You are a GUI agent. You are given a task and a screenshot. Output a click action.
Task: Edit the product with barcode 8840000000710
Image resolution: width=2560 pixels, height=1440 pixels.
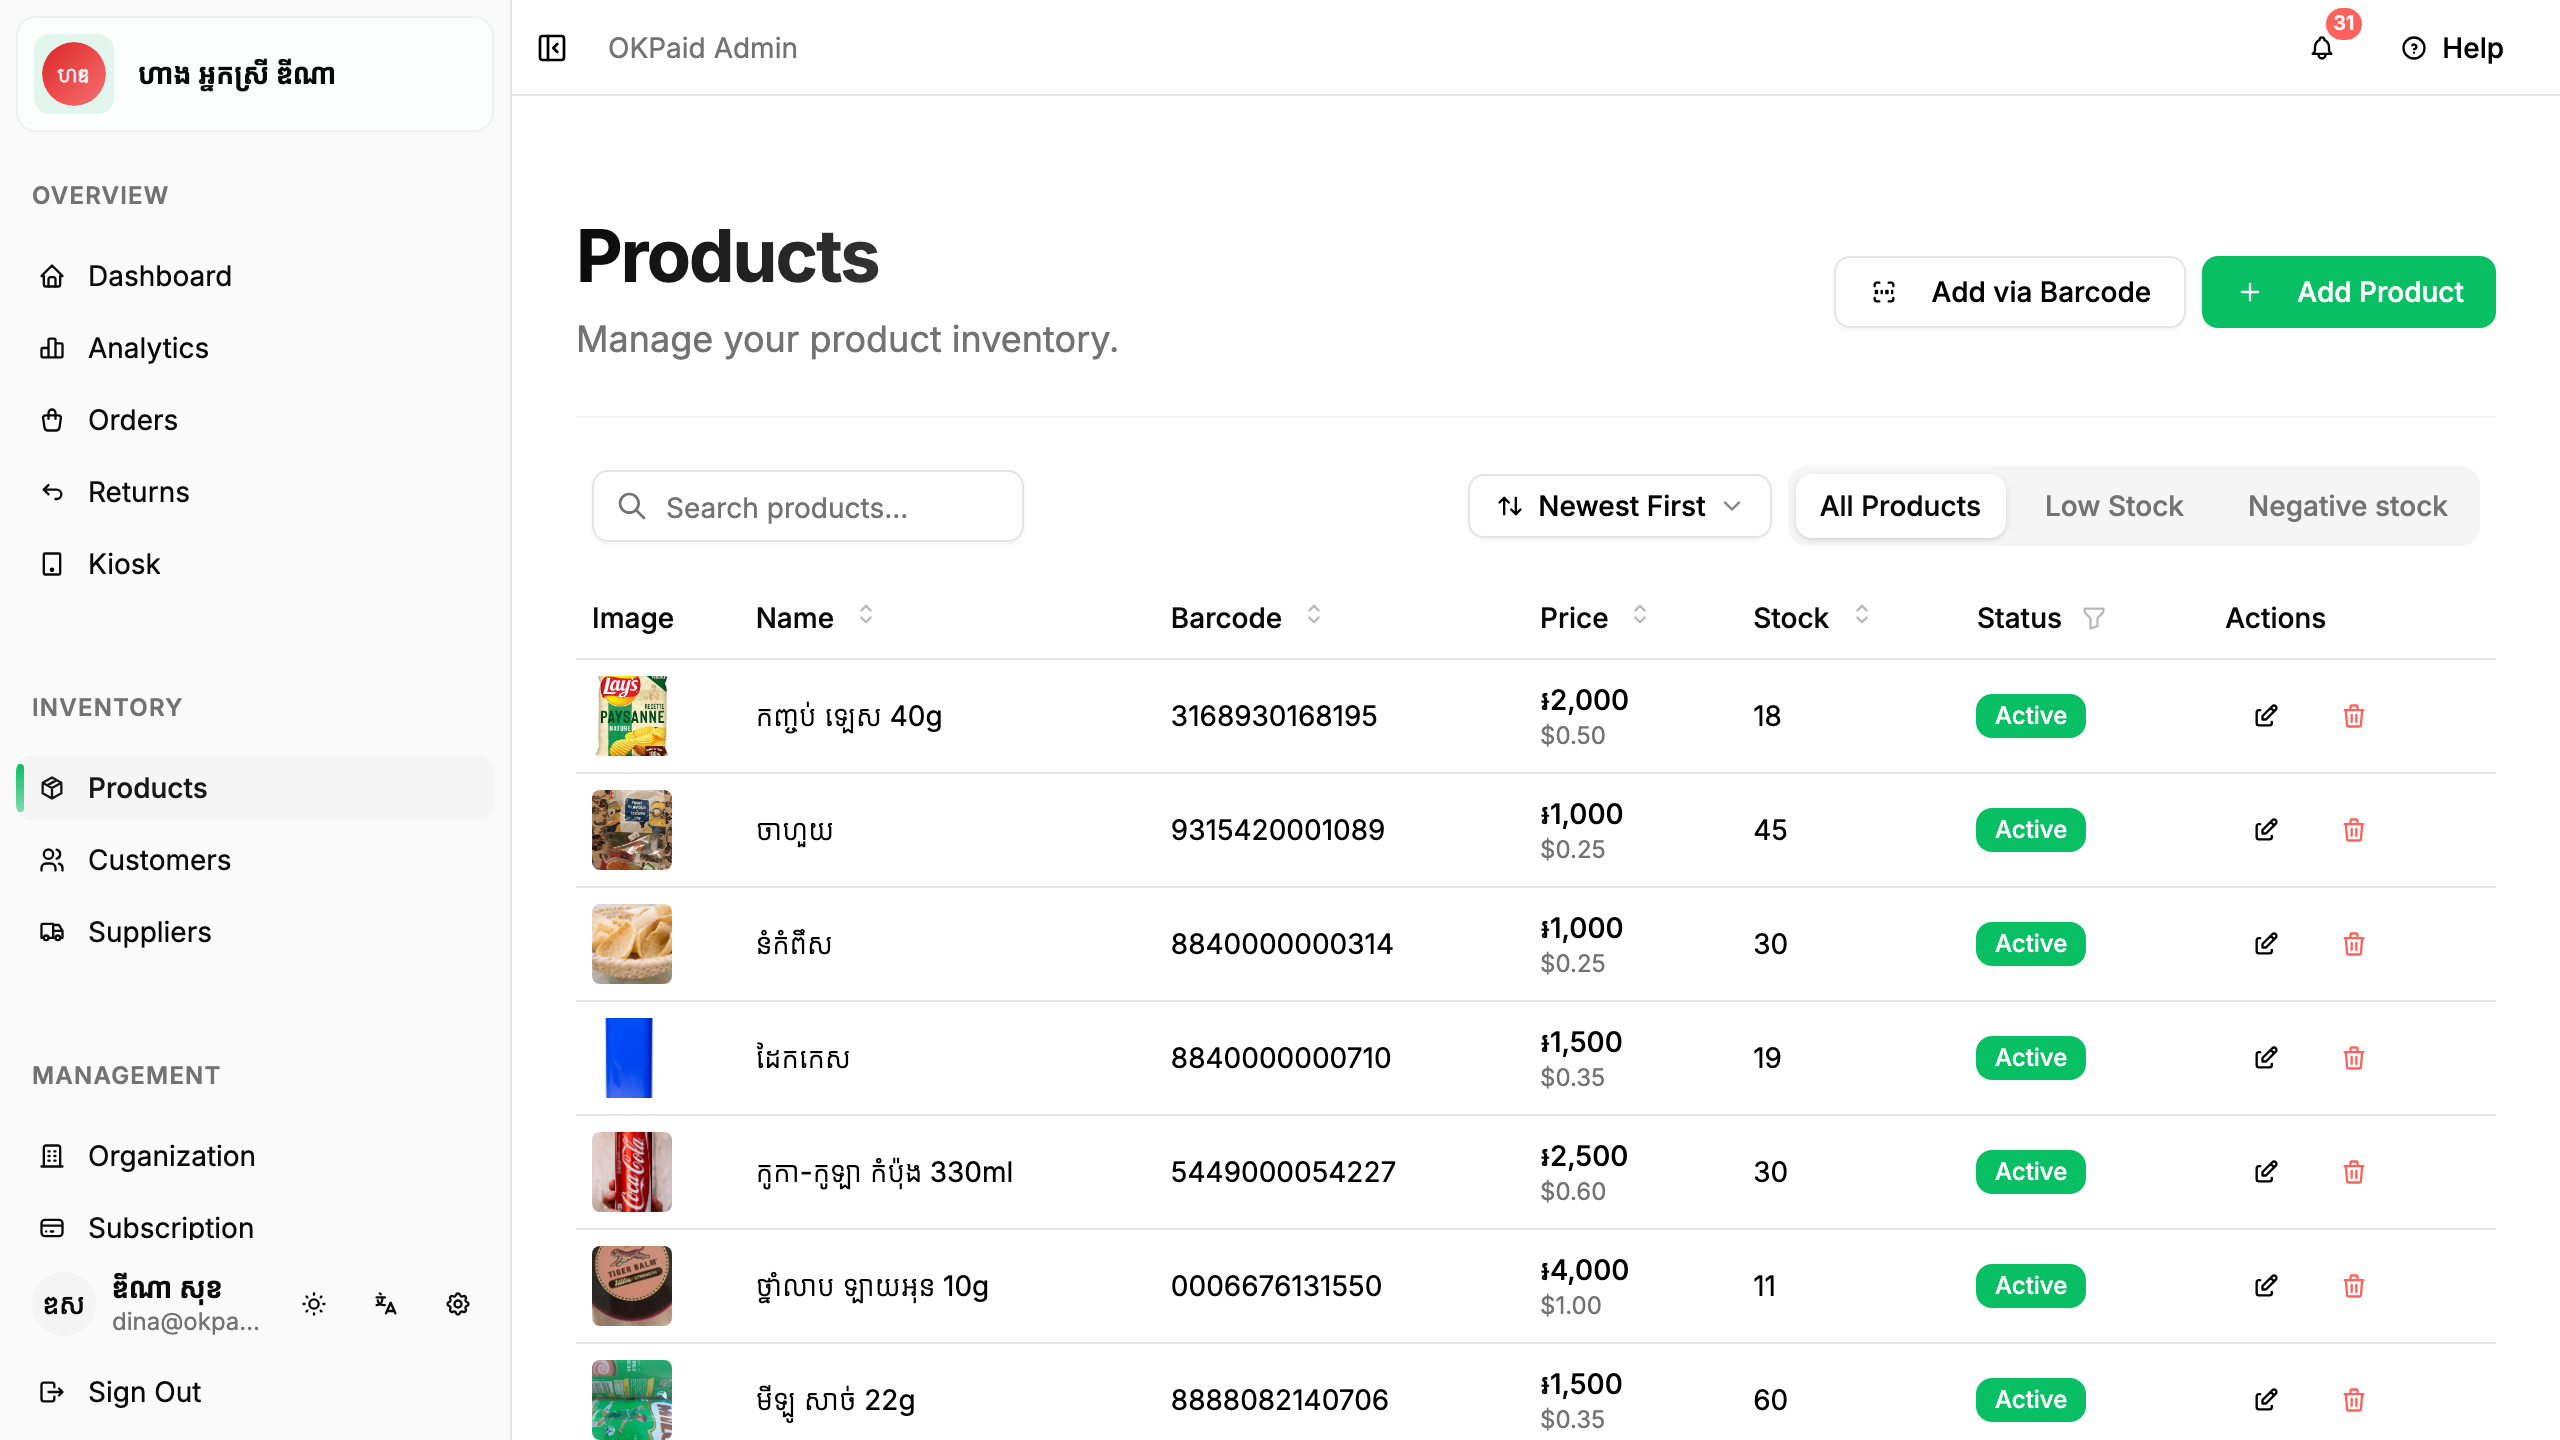coord(2266,1057)
